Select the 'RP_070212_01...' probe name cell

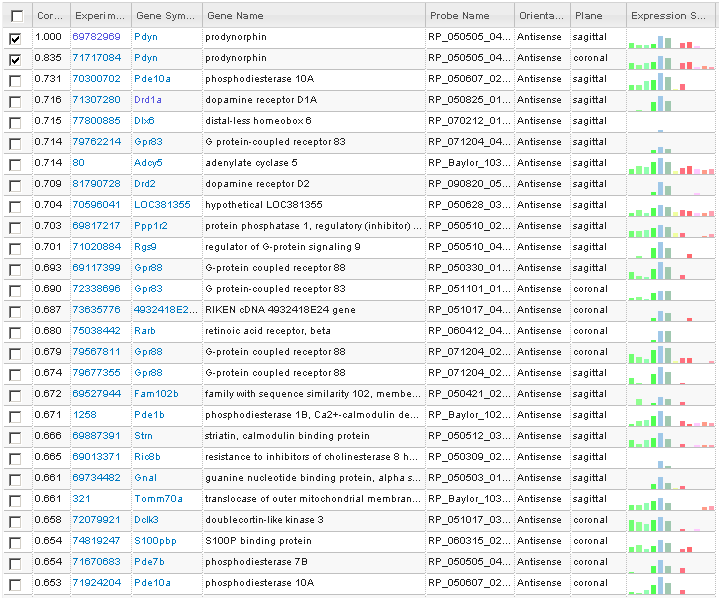point(469,121)
